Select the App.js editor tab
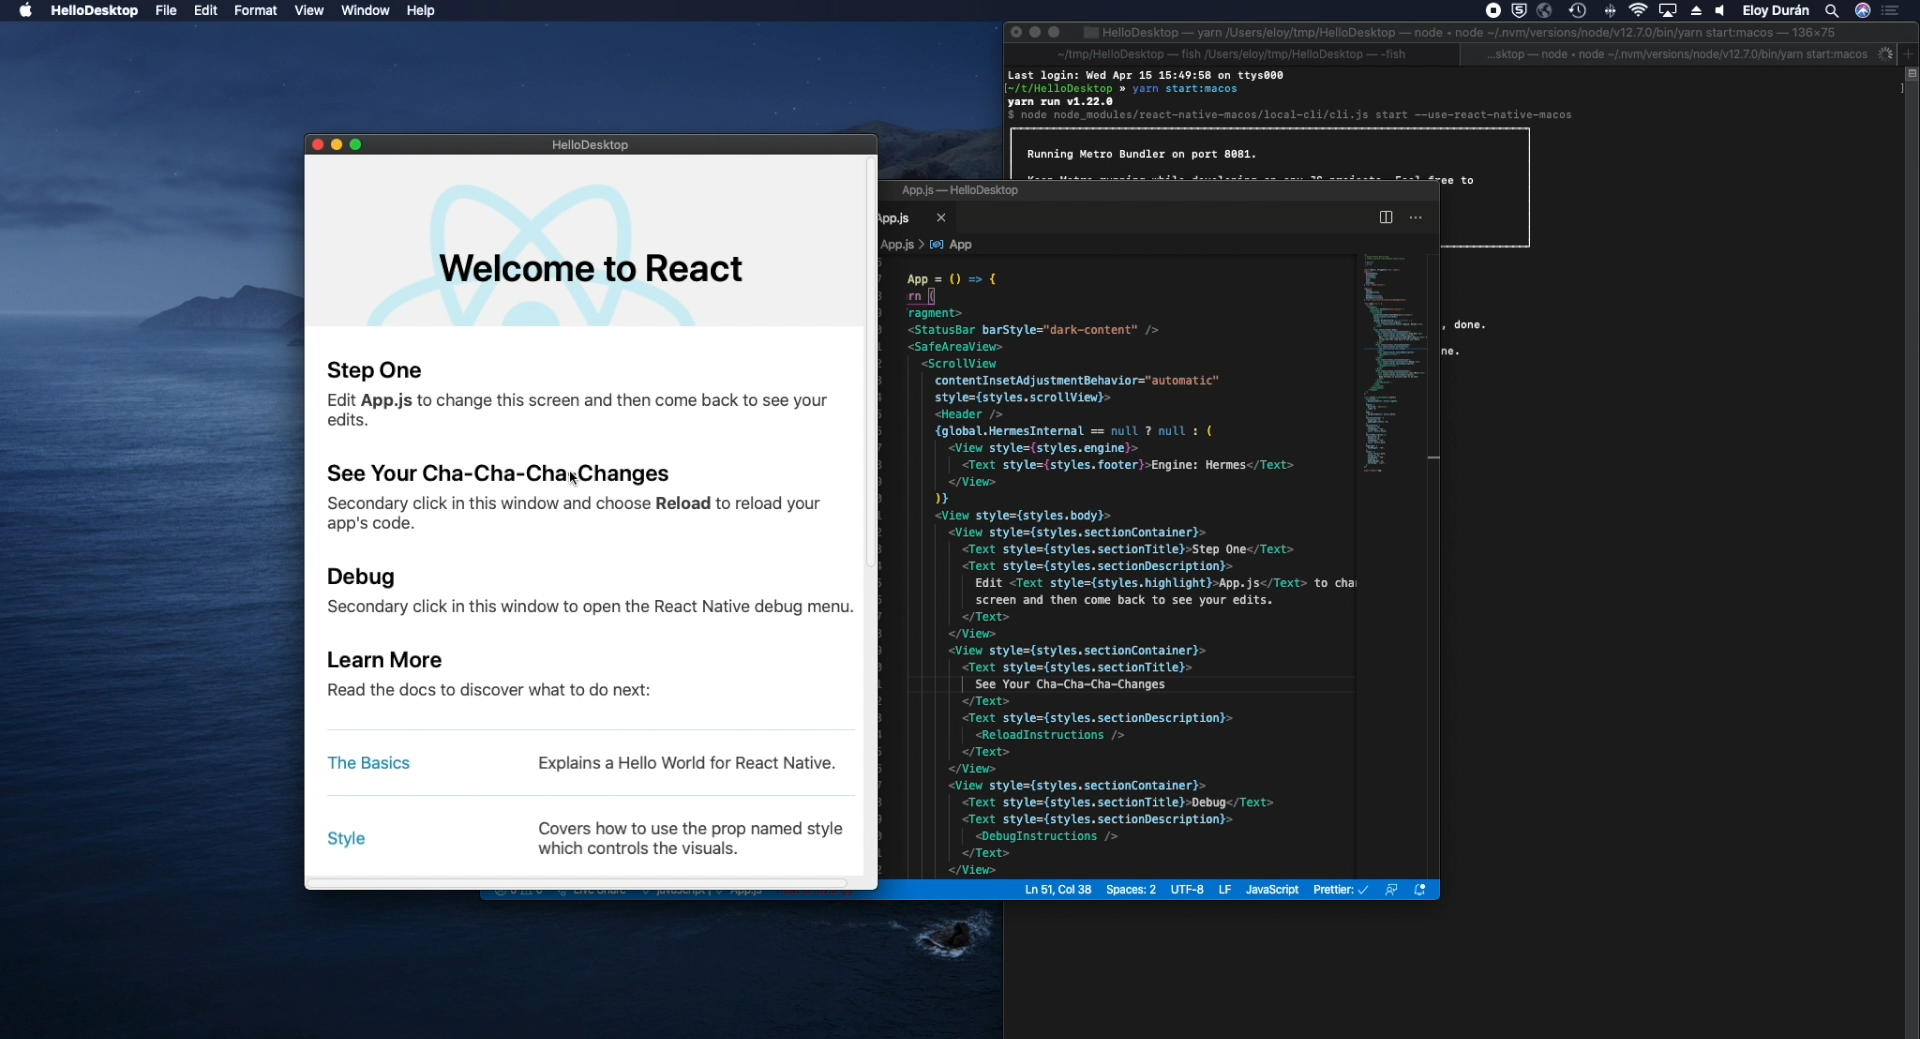Viewport: 1920px width, 1039px height. point(894,218)
